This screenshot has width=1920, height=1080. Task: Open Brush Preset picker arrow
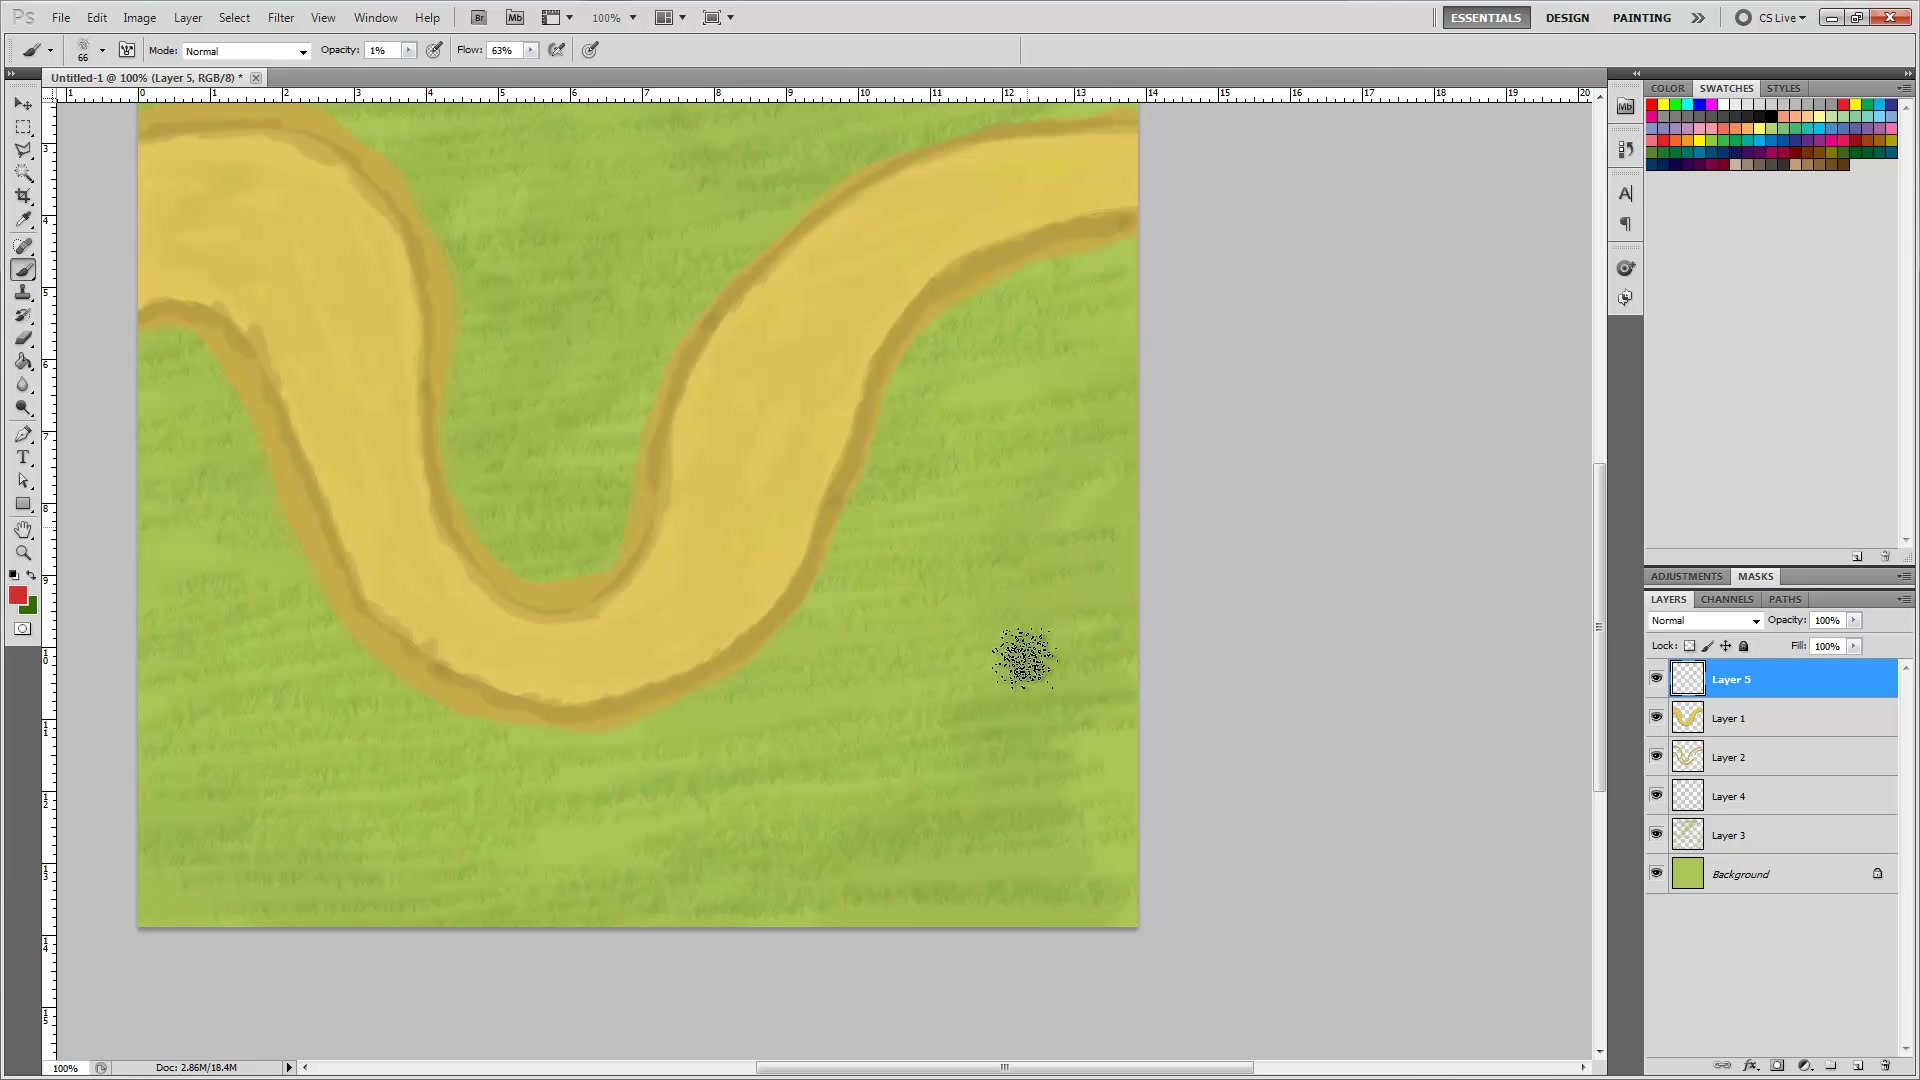tap(102, 50)
